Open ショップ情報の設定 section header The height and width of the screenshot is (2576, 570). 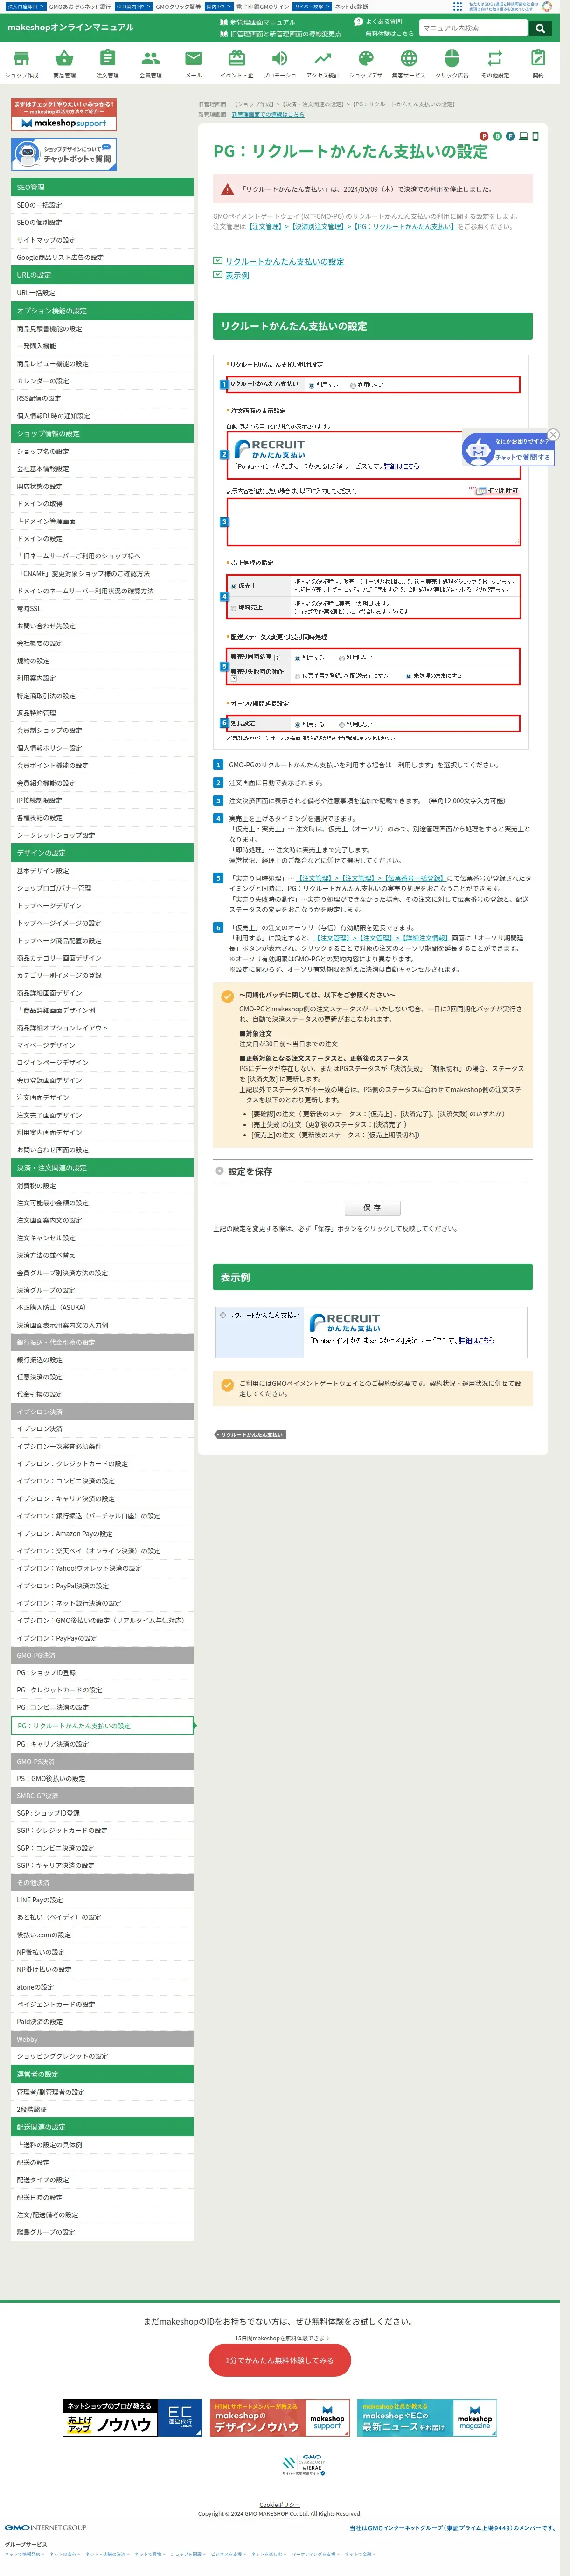(102, 434)
